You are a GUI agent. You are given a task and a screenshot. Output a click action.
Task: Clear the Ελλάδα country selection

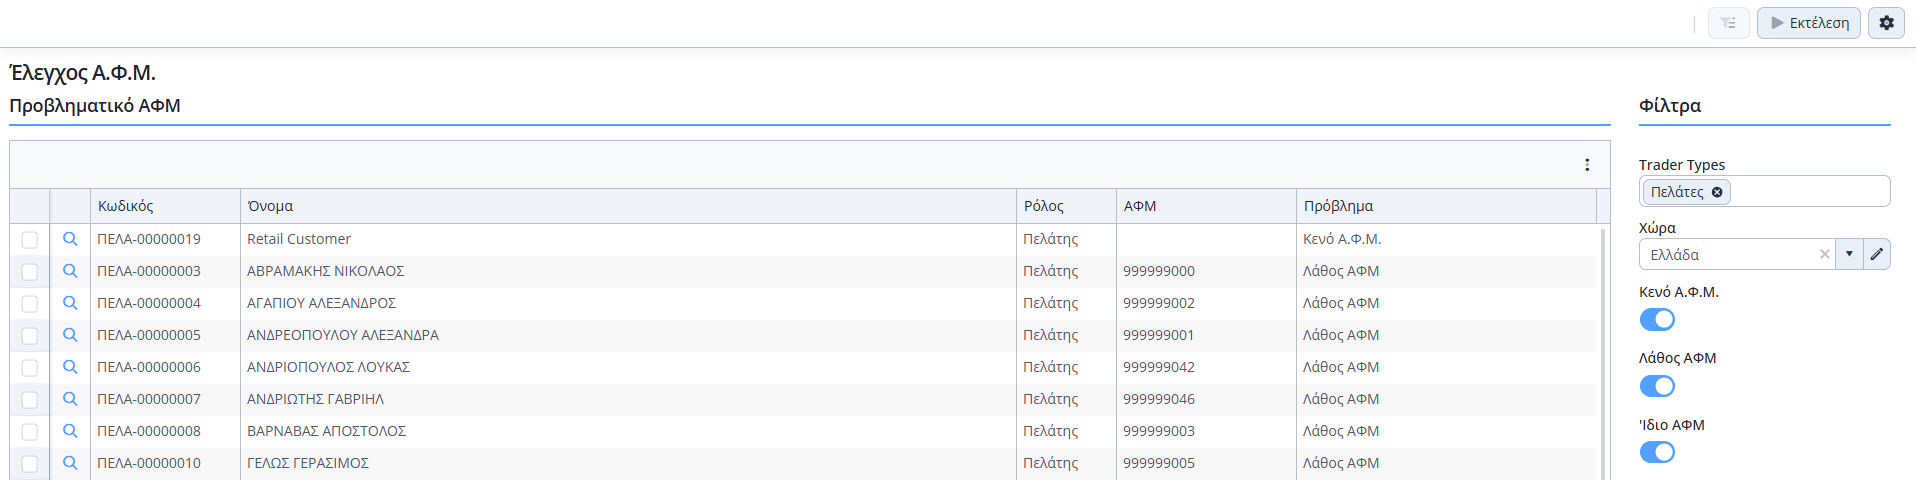tap(1824, 254)
